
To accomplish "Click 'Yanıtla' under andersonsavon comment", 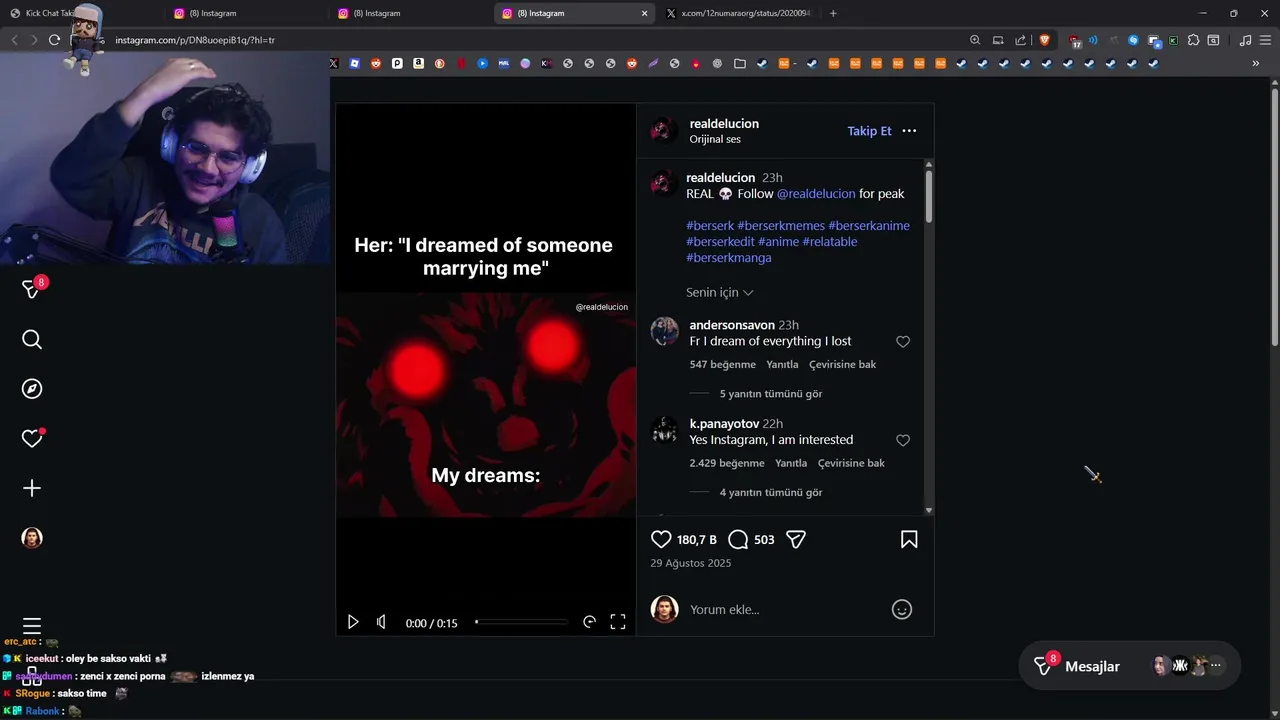I will tap(782, 365).
